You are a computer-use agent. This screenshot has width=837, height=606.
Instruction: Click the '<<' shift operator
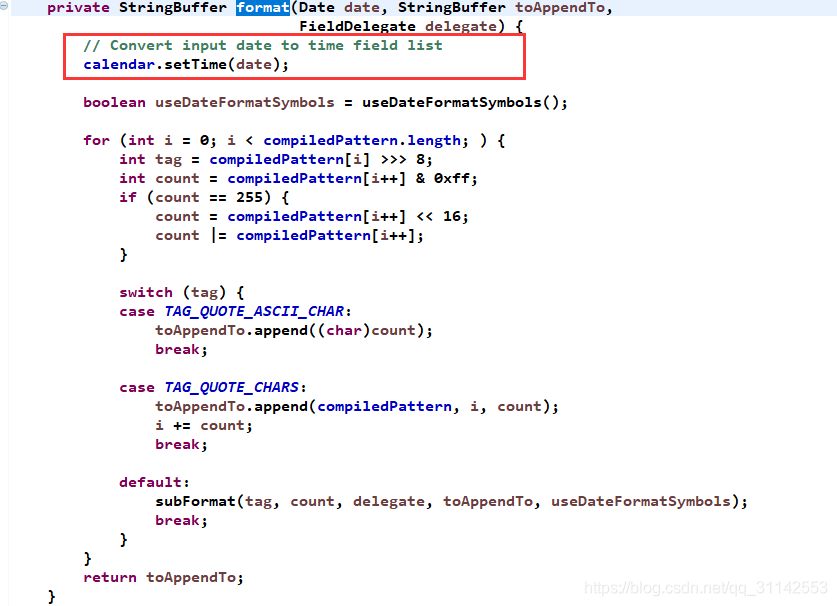coord(424,216)
